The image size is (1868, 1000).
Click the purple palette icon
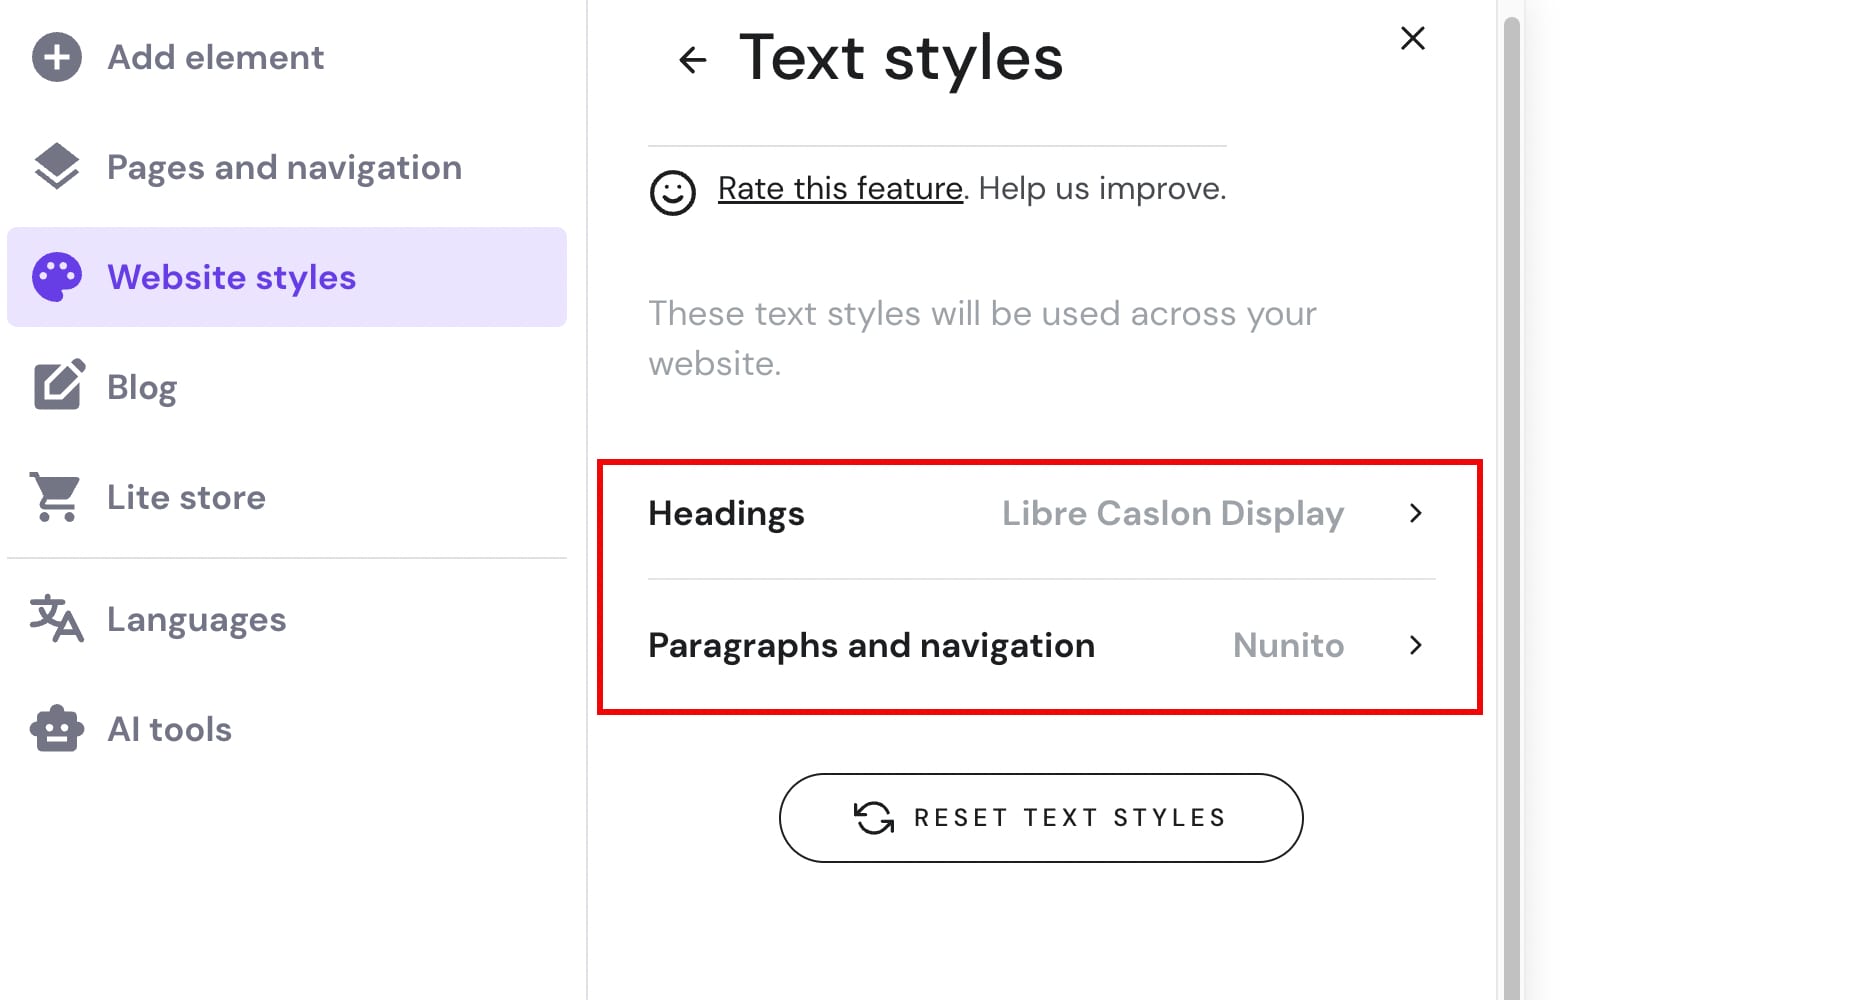tap(57, 277)
